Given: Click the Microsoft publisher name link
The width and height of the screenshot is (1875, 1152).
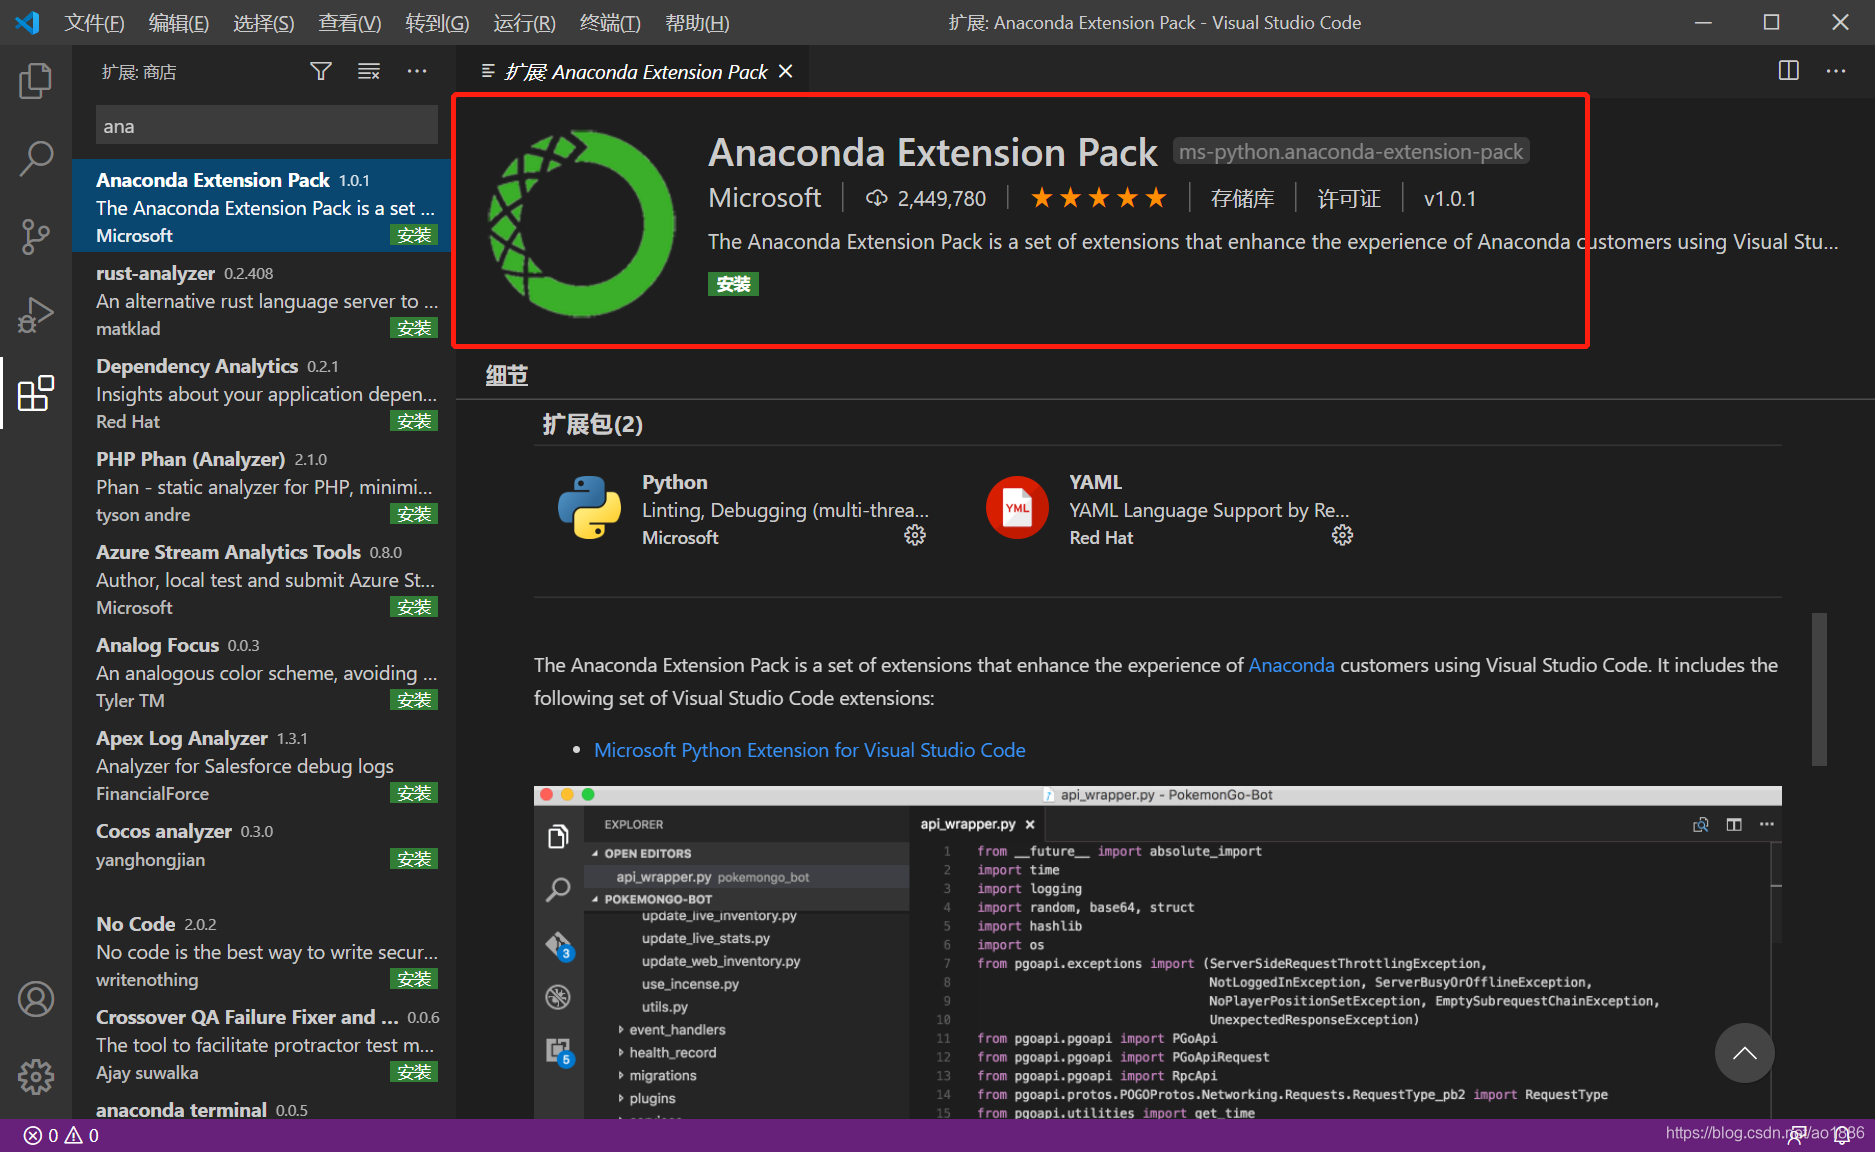Looking at the screenshot, I should [765, 198].
